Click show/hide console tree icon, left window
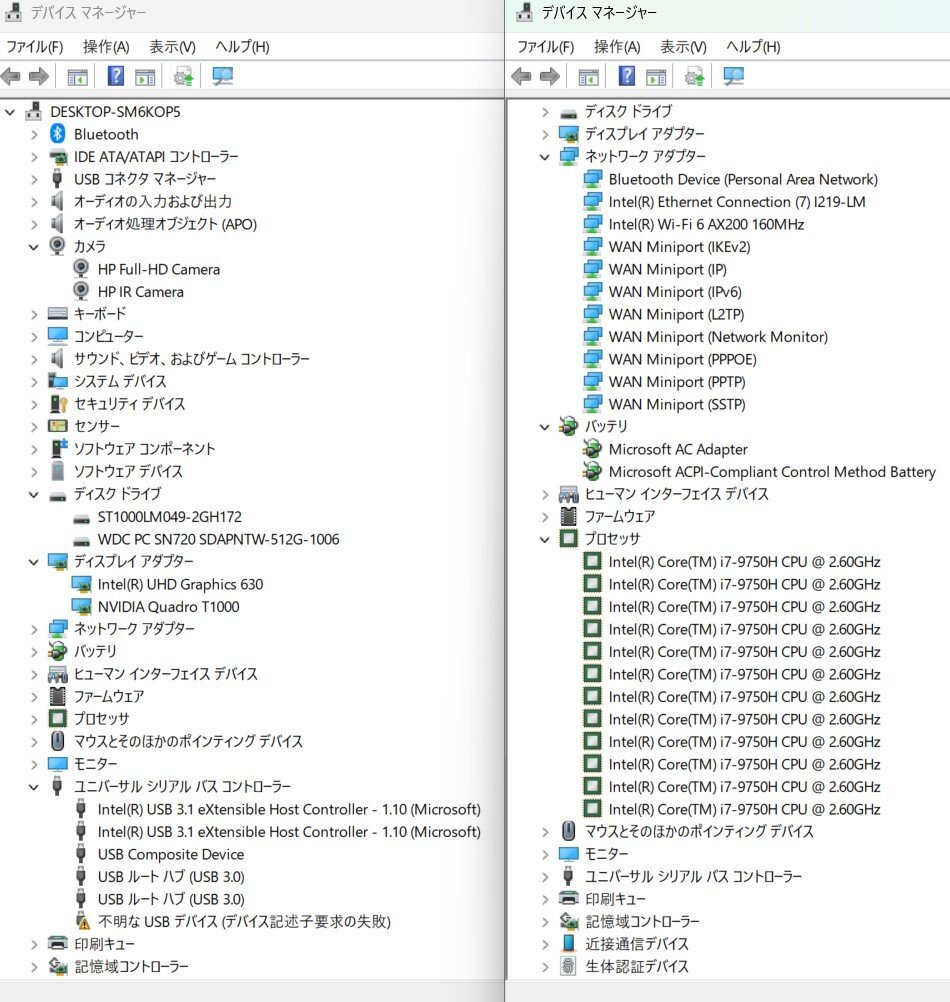950x1002 pixels. pyautogui.click(x=77, y=77)
